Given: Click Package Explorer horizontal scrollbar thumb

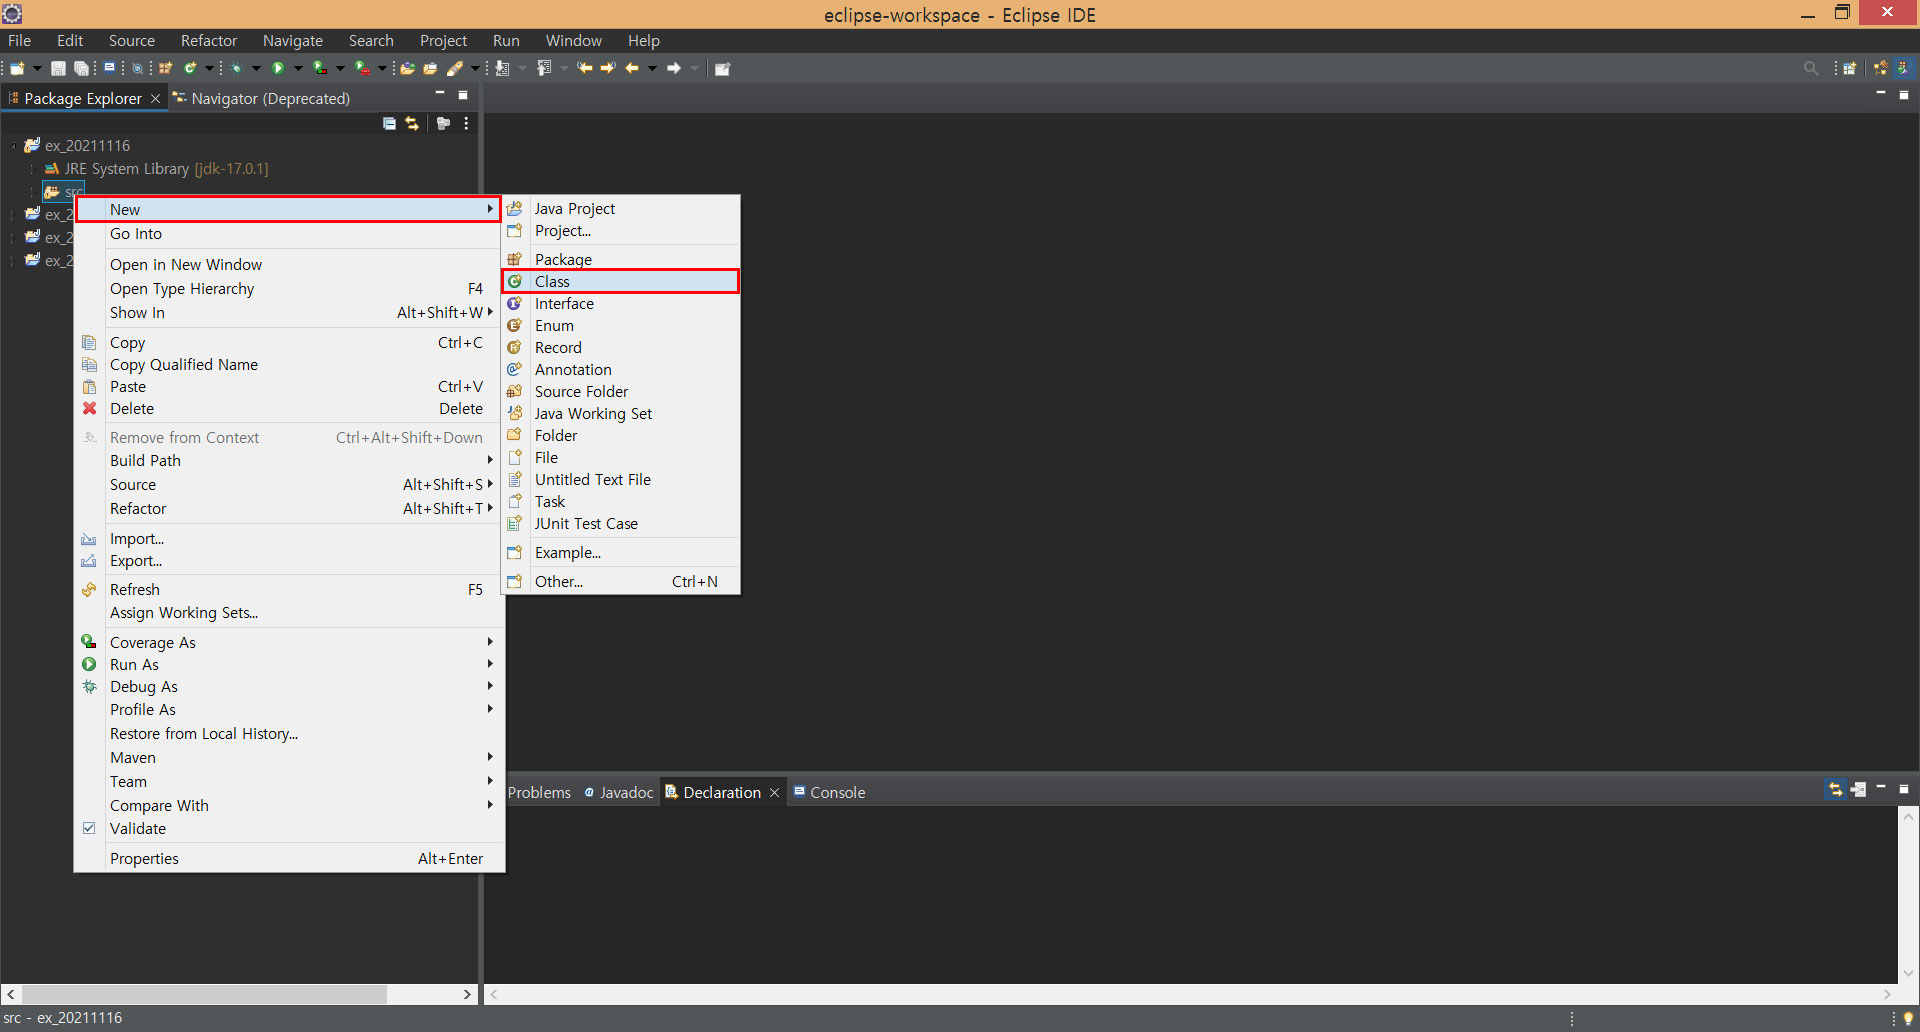Looking at the screenshot, I should (204, 994).
